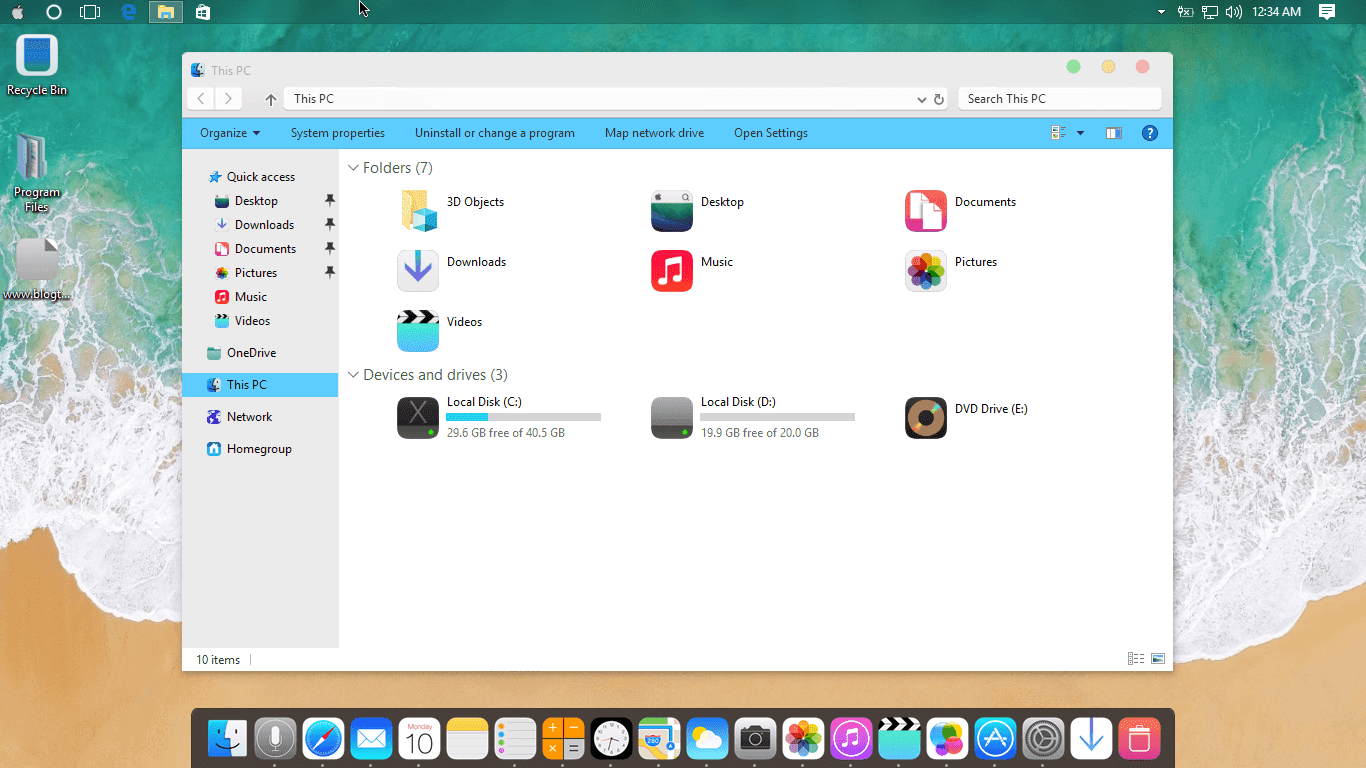
Task: Launch Siri microphone icon in dock
Action: tap(275, 739)
